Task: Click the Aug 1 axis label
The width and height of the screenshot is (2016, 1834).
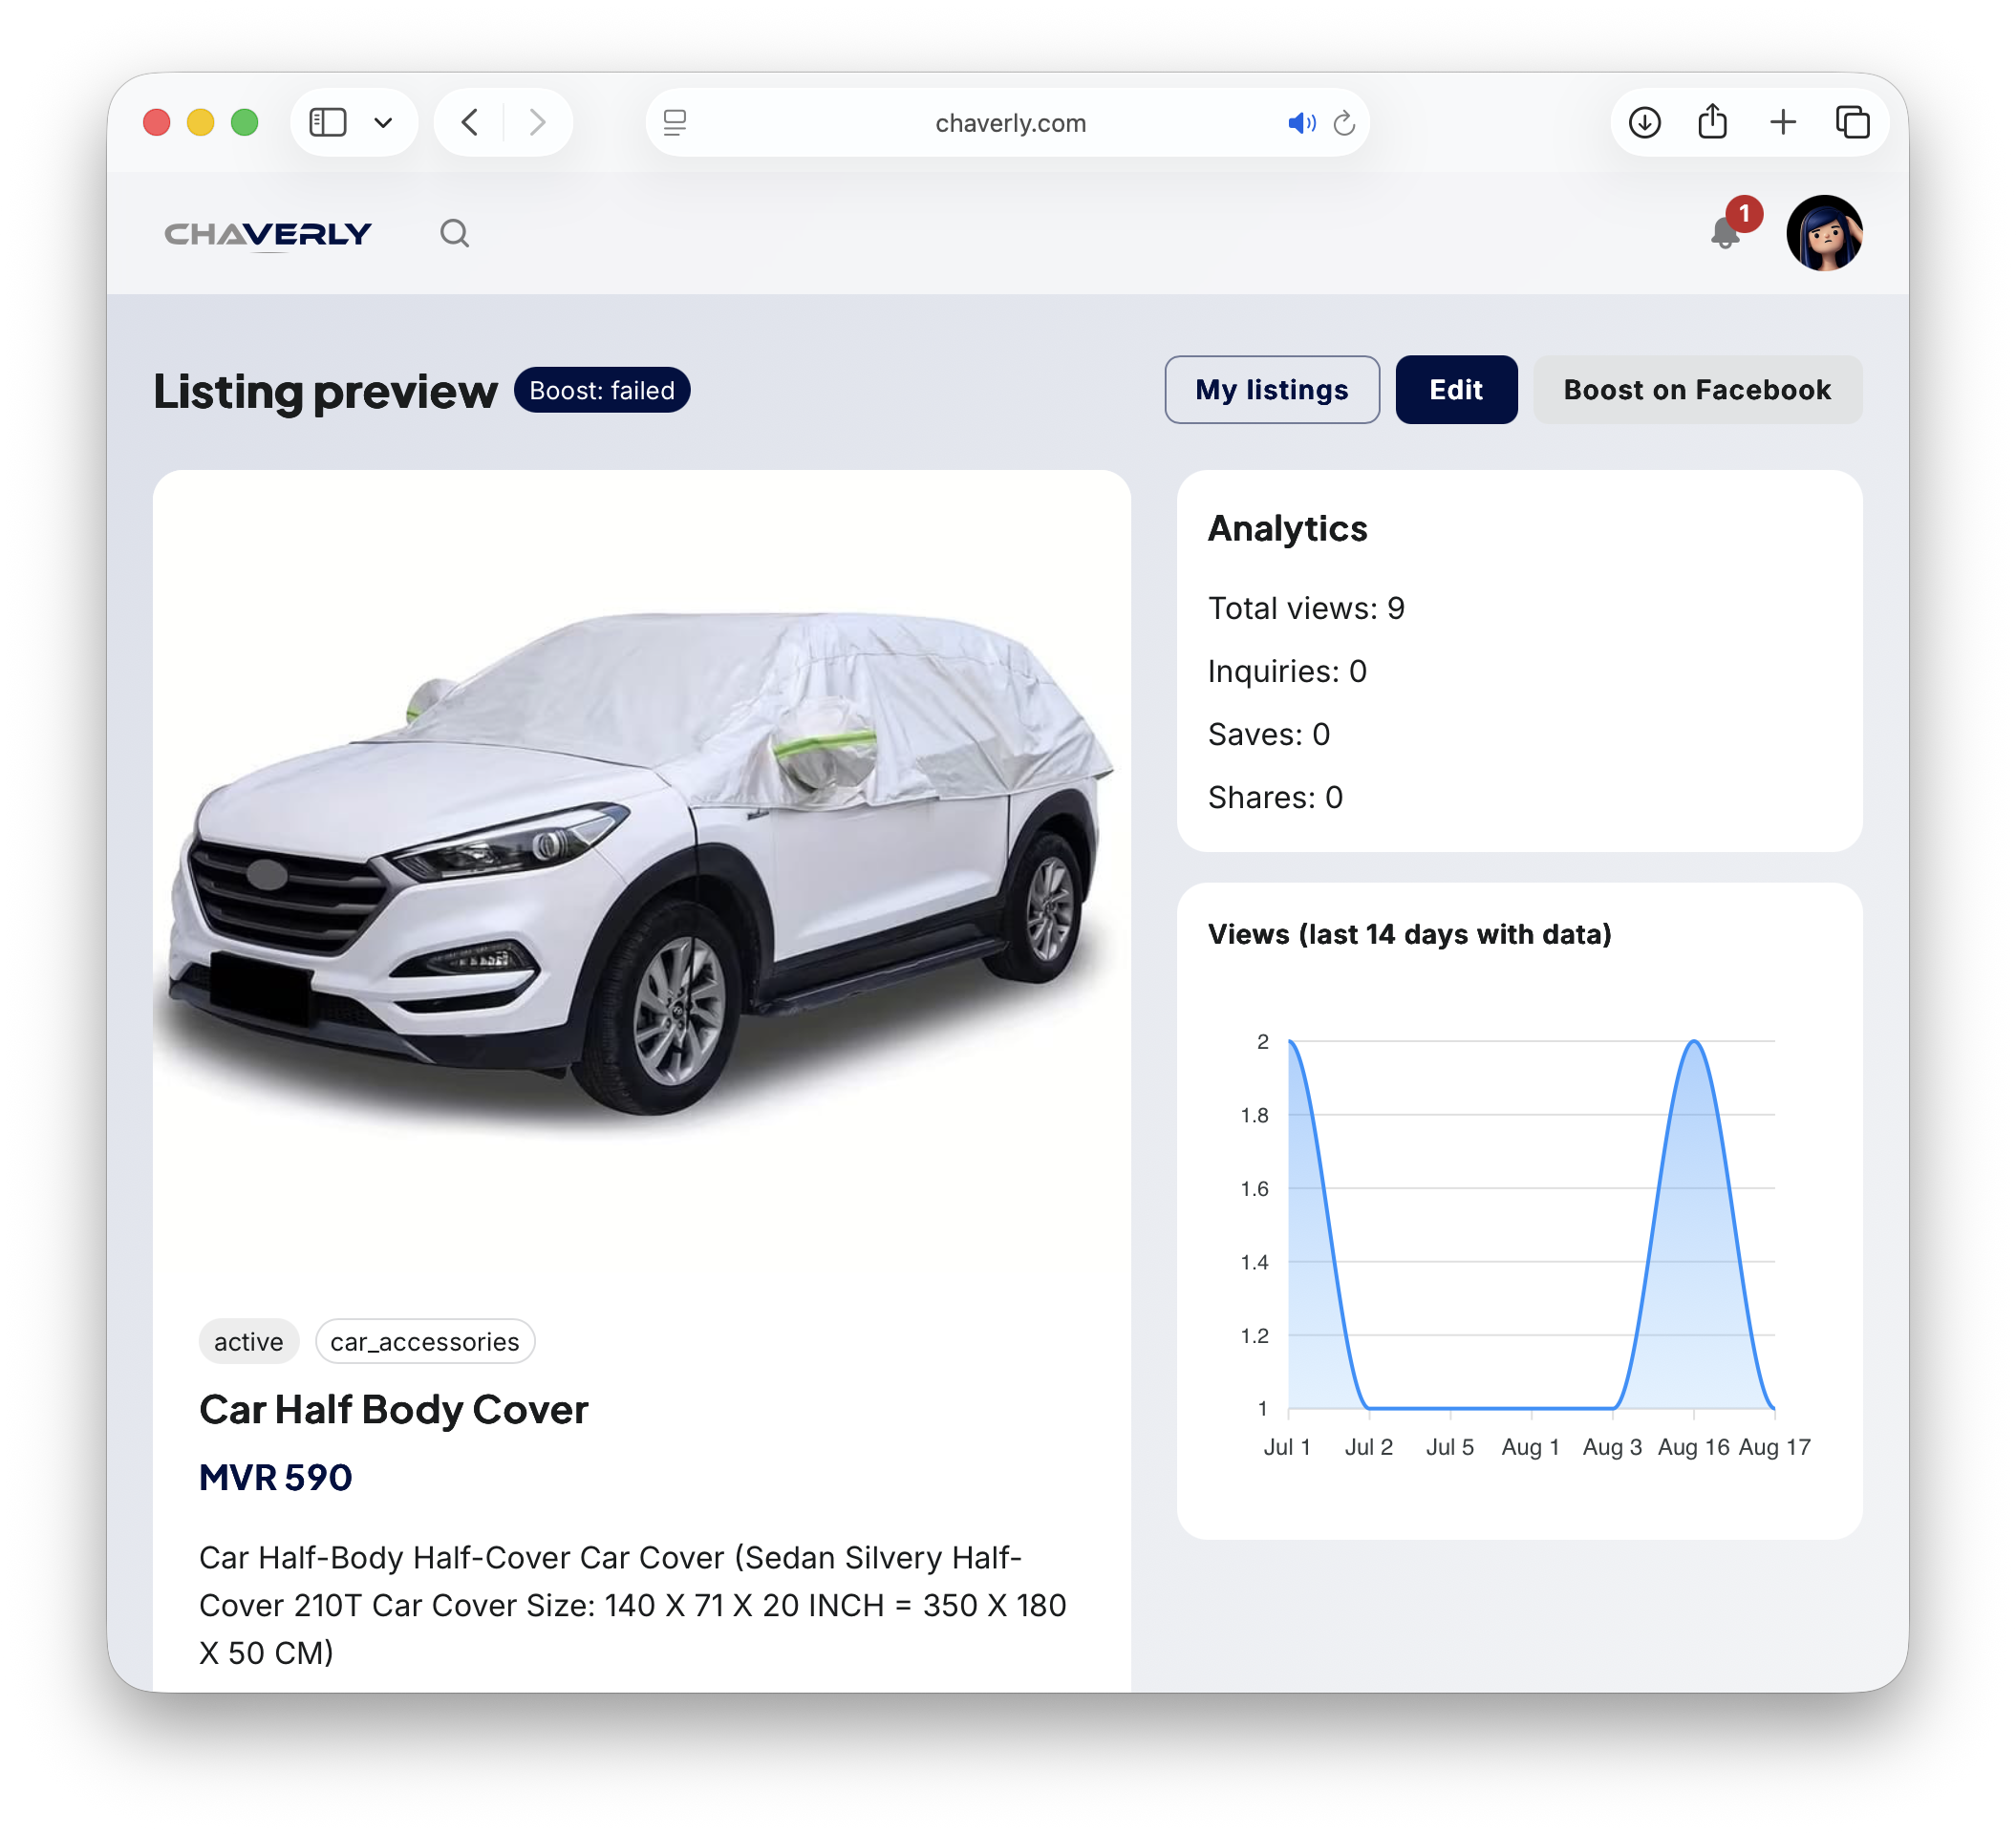Action: (x=1531, y=1447)
